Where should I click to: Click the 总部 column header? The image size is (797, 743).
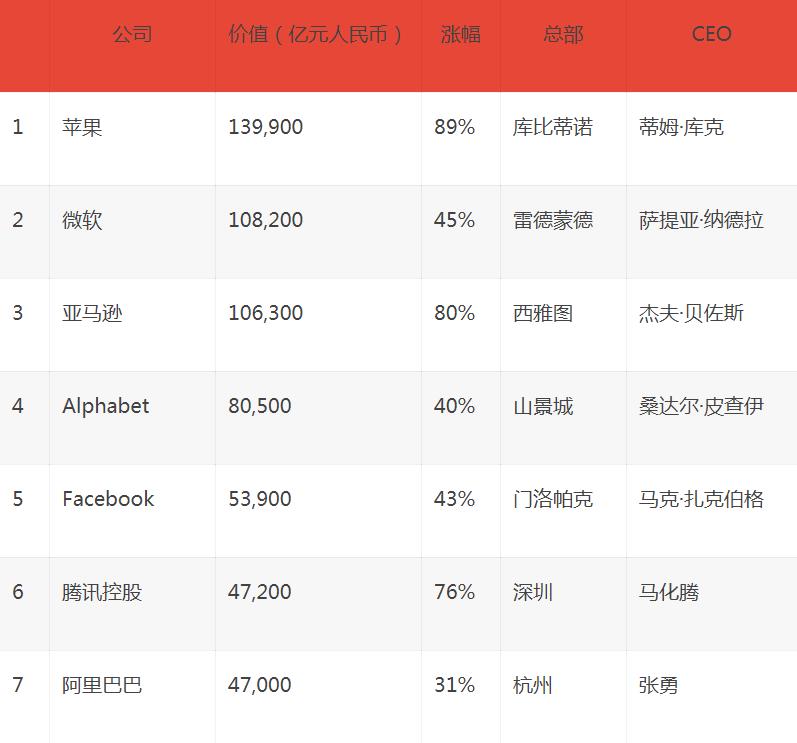[563, 35]
